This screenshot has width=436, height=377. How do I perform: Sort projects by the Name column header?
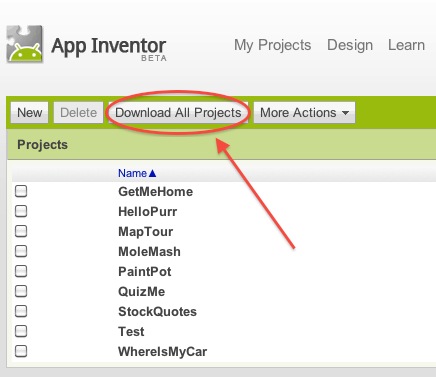coord(137,173)
